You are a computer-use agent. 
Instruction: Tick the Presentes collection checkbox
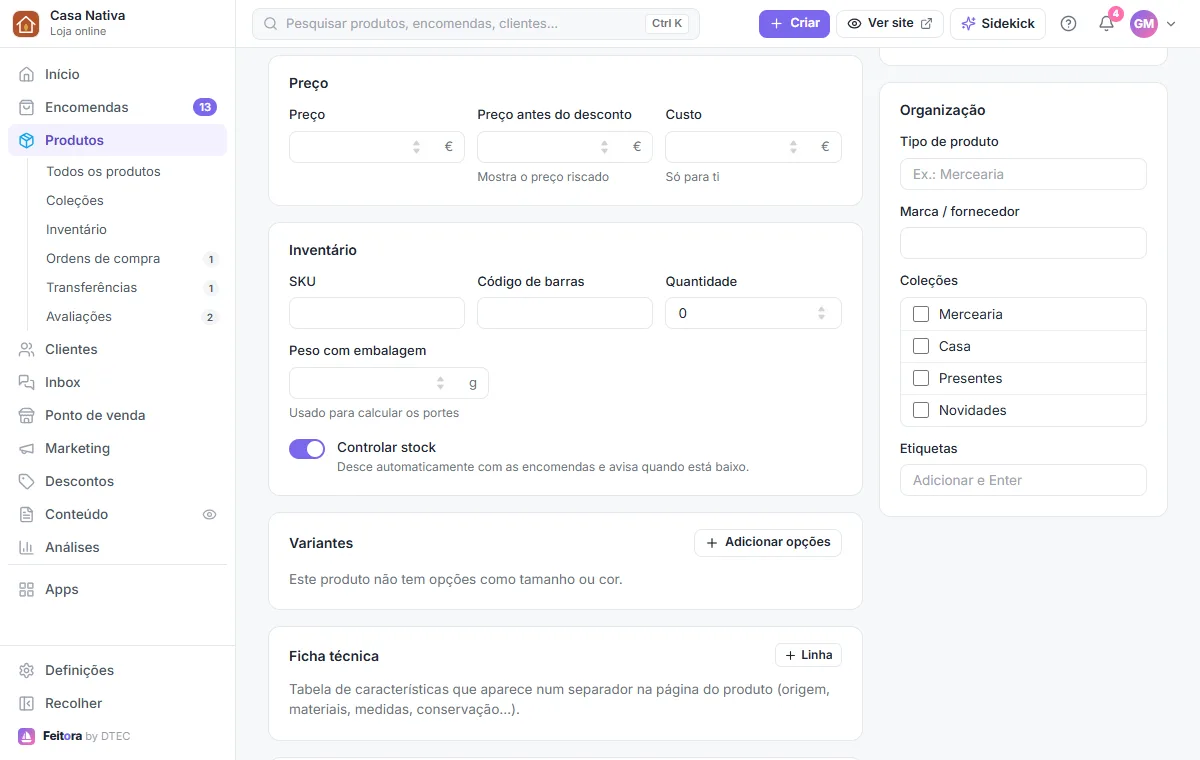tap(921, 378)
